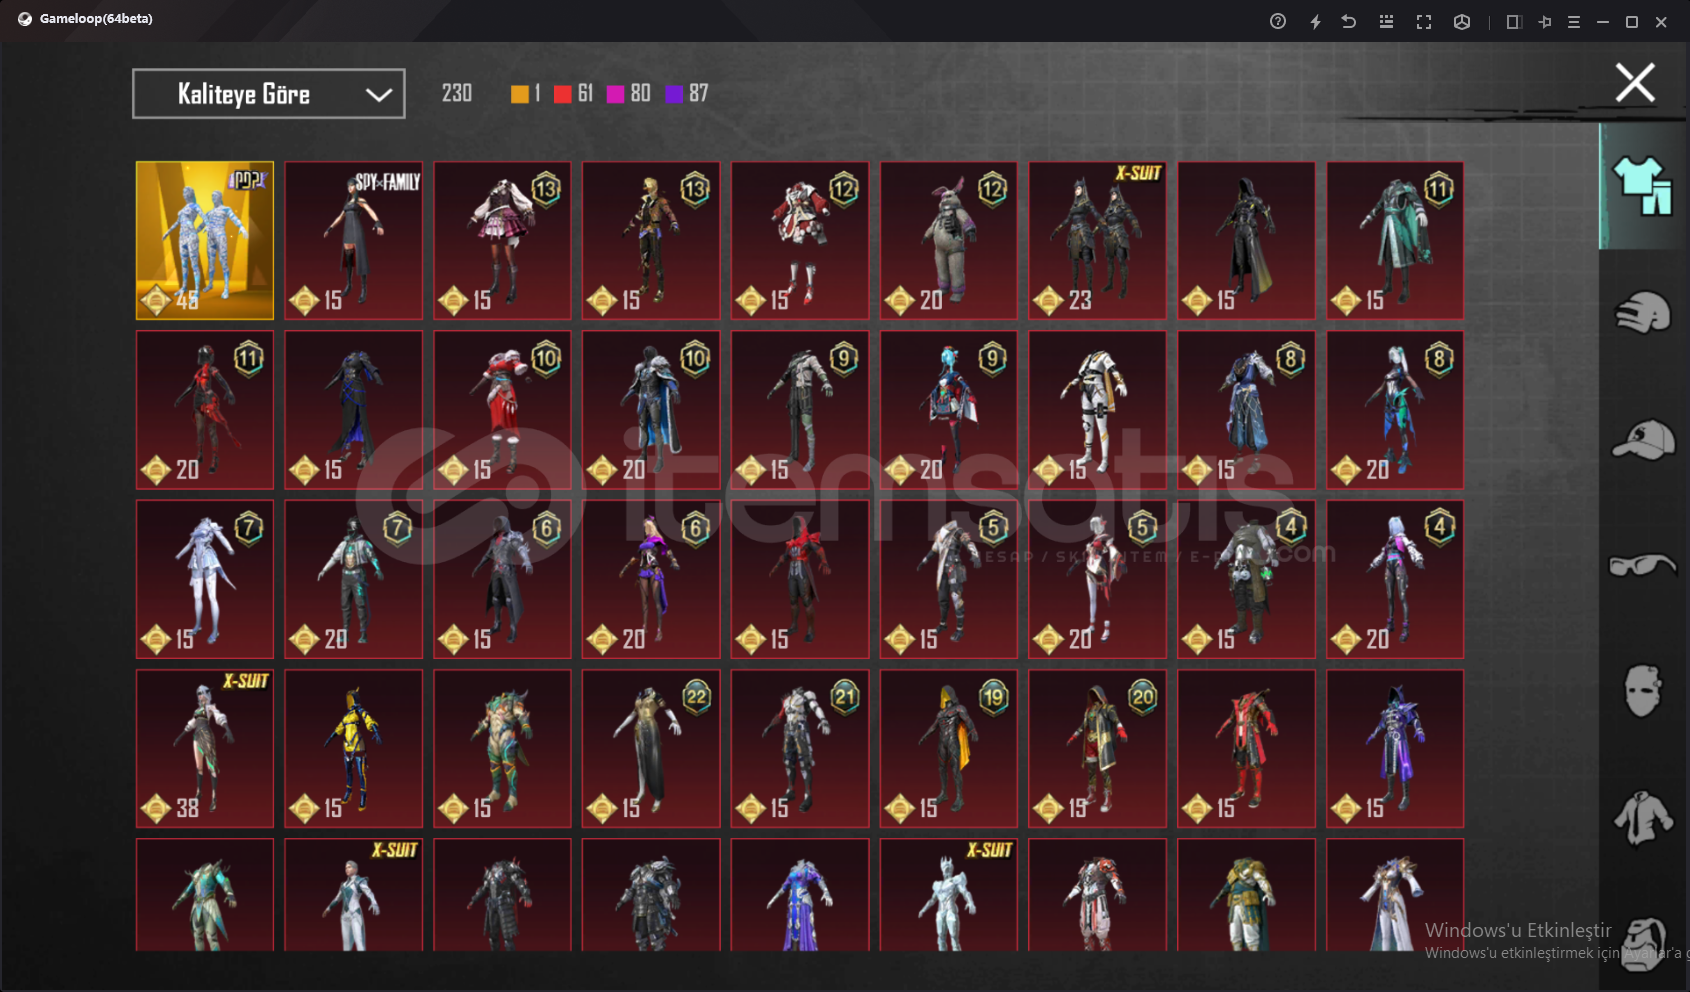
Task: Click the total item count 230
Action: pyautogui.click(x=457, y=93)
